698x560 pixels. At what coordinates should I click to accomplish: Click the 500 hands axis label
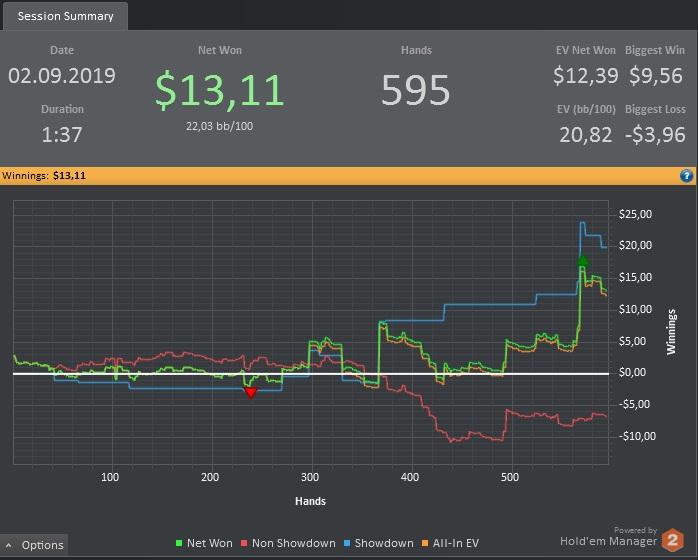(x=510, y=477)
